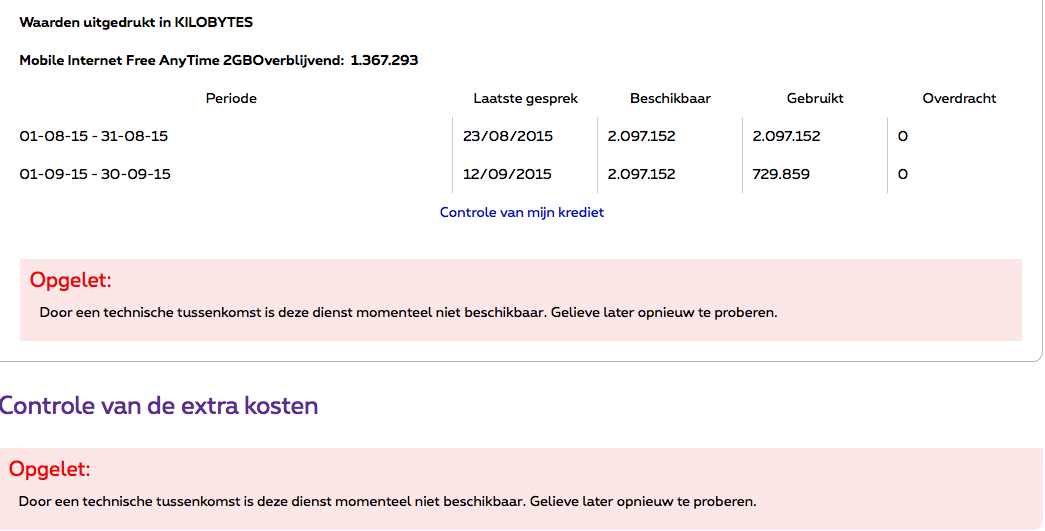1045x531 pixels.
Task: Select the 'Beschikbaar' column header
Action: [x=670, y=98]
